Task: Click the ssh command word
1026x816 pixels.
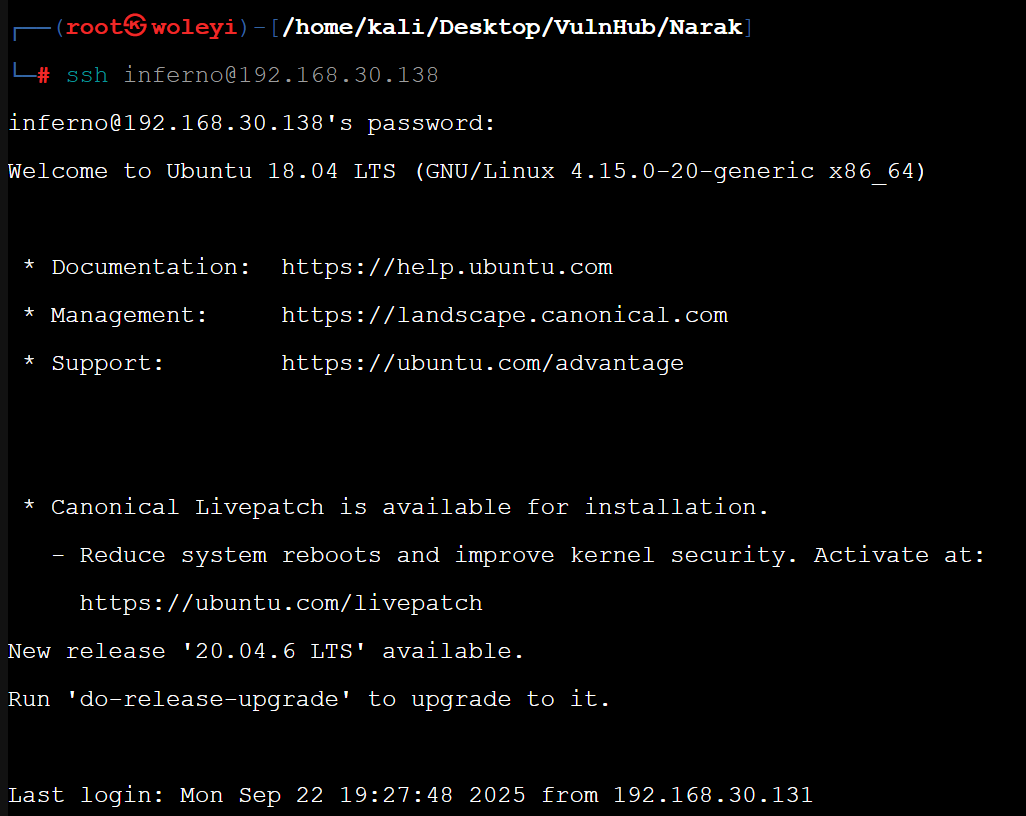Action: (x=87, y=75)
